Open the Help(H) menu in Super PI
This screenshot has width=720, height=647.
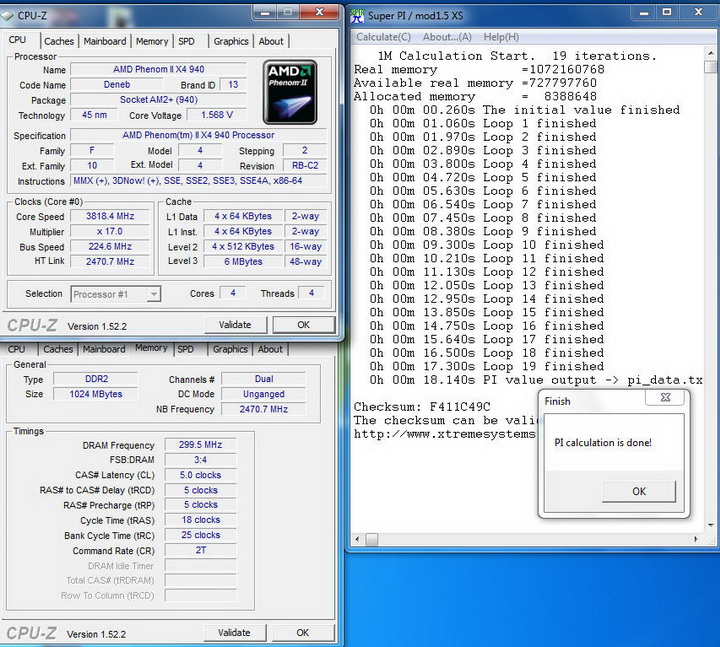501,37
